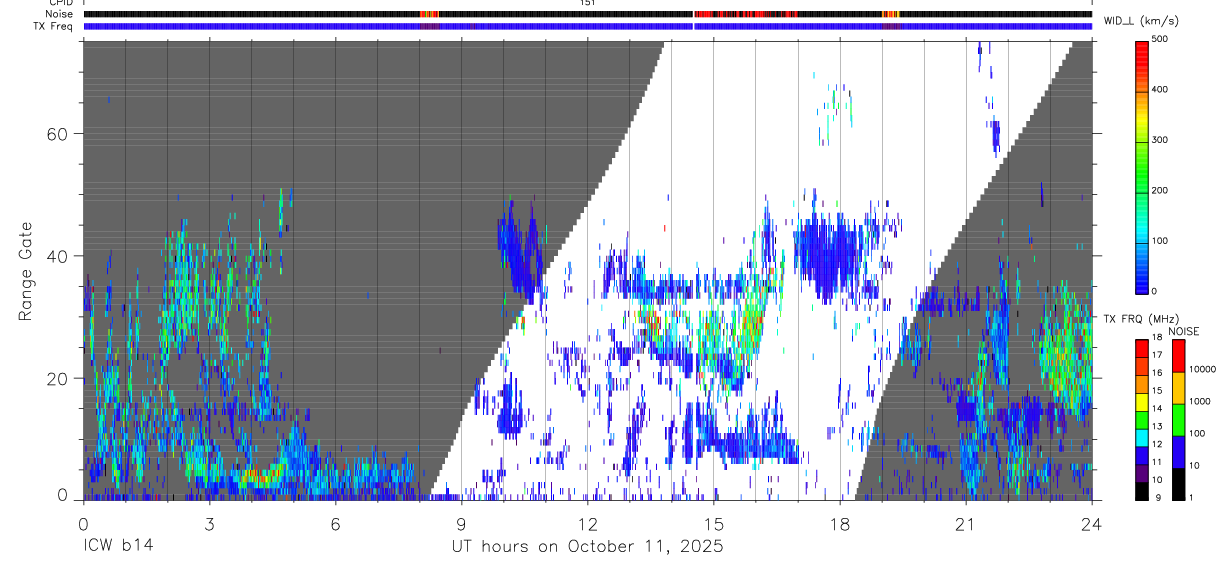The height and width of the screenshot is (567, 1228).
Task: Click red 17–18 MHz swatch in TX FRQ legend
Action: (1142, 347)
